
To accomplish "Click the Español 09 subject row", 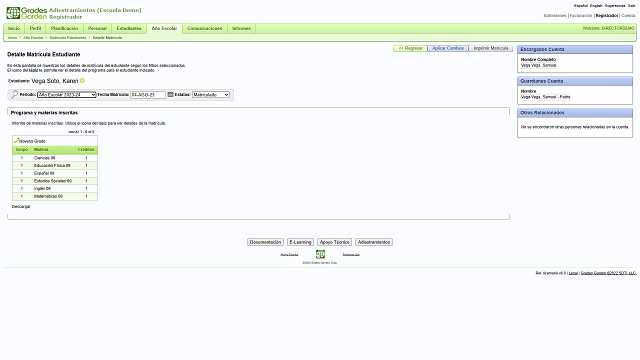I will (55, 173).
